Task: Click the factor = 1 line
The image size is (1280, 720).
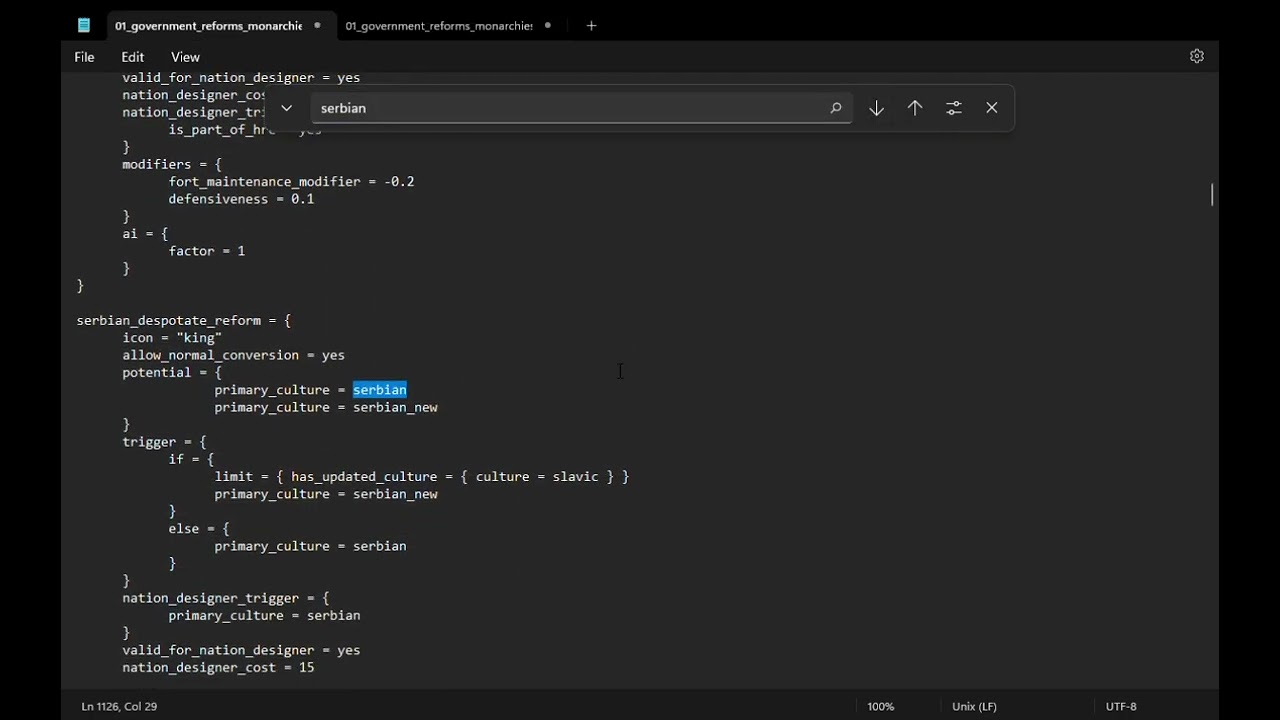Action: pos(207,251)
